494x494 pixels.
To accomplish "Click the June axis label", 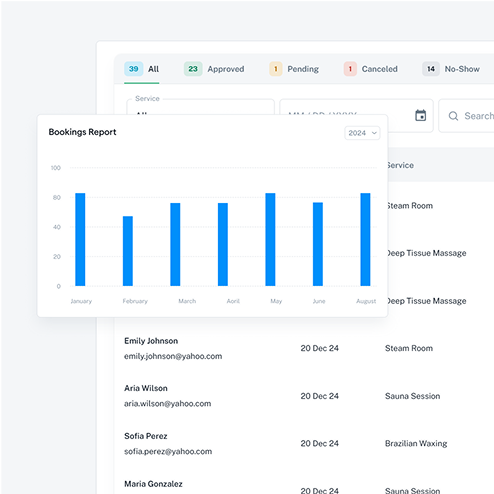I will (x=319, y=301).
